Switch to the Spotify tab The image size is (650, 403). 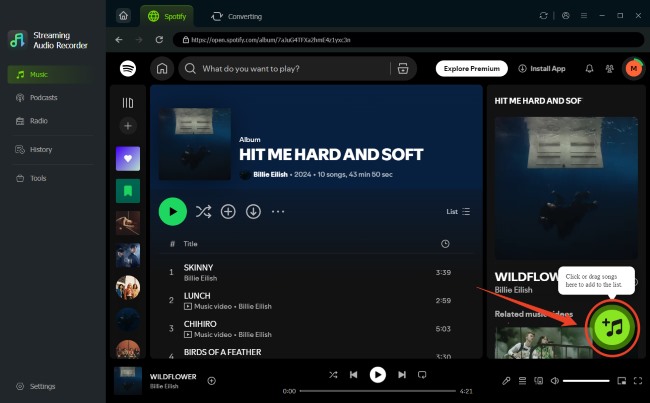(x=167, y=16)
